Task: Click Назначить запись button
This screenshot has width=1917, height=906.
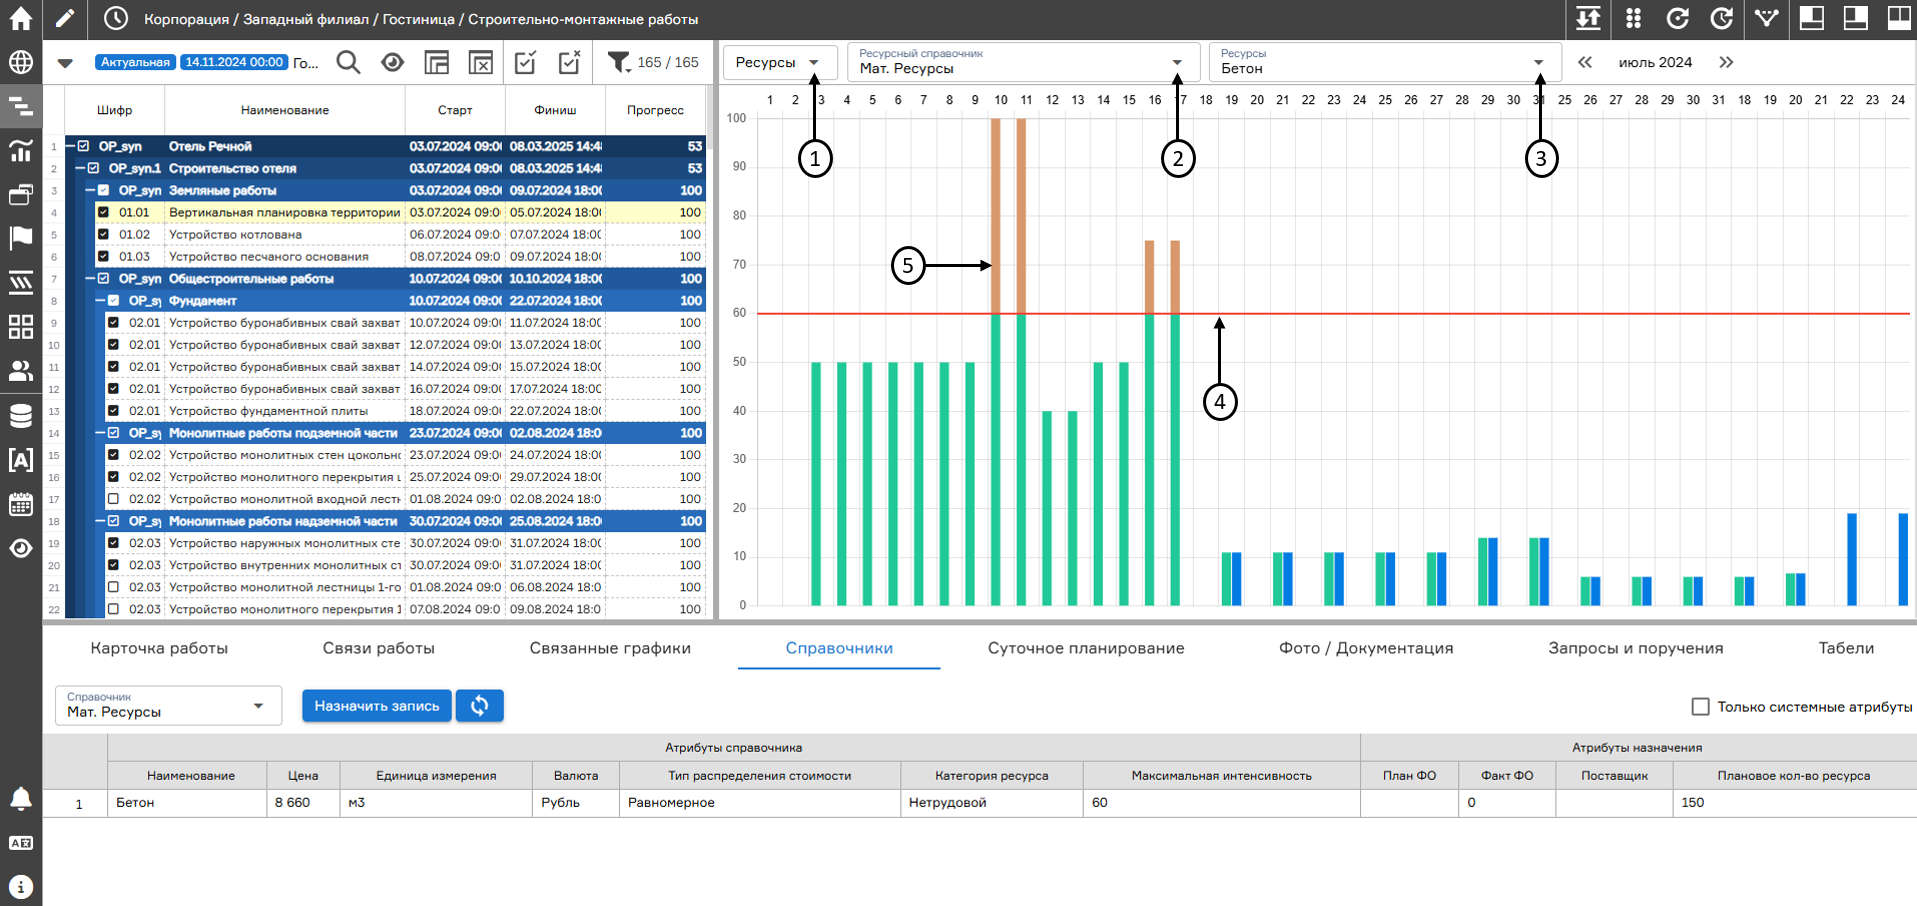Action: click(x=377, y=706)
